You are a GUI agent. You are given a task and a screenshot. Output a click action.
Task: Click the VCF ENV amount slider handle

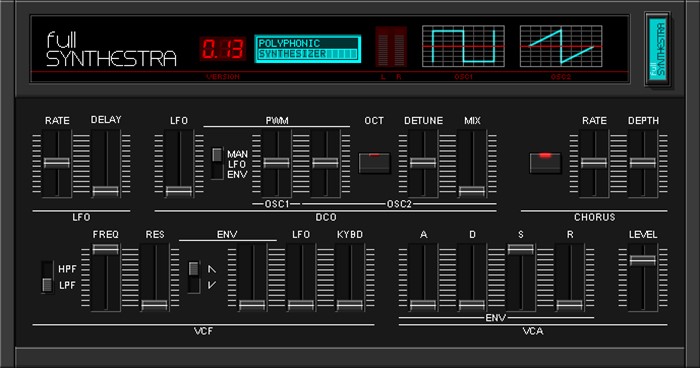(252, 305)
